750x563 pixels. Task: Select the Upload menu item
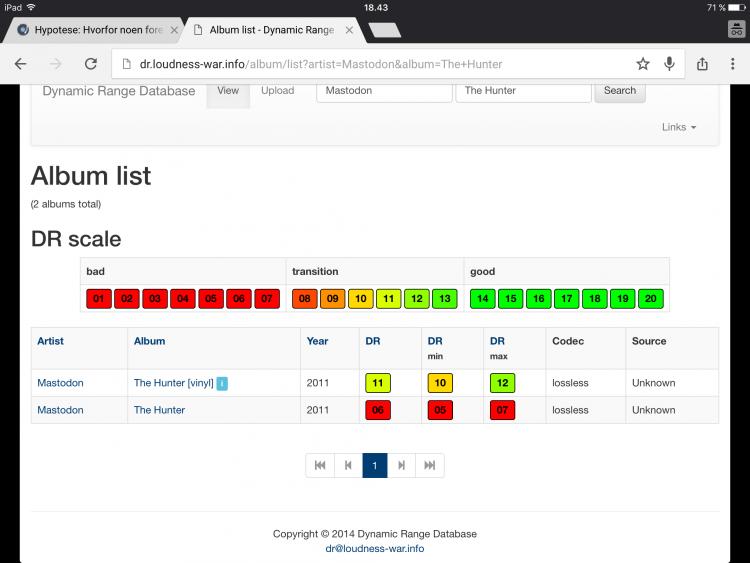[x=277, y=91]
